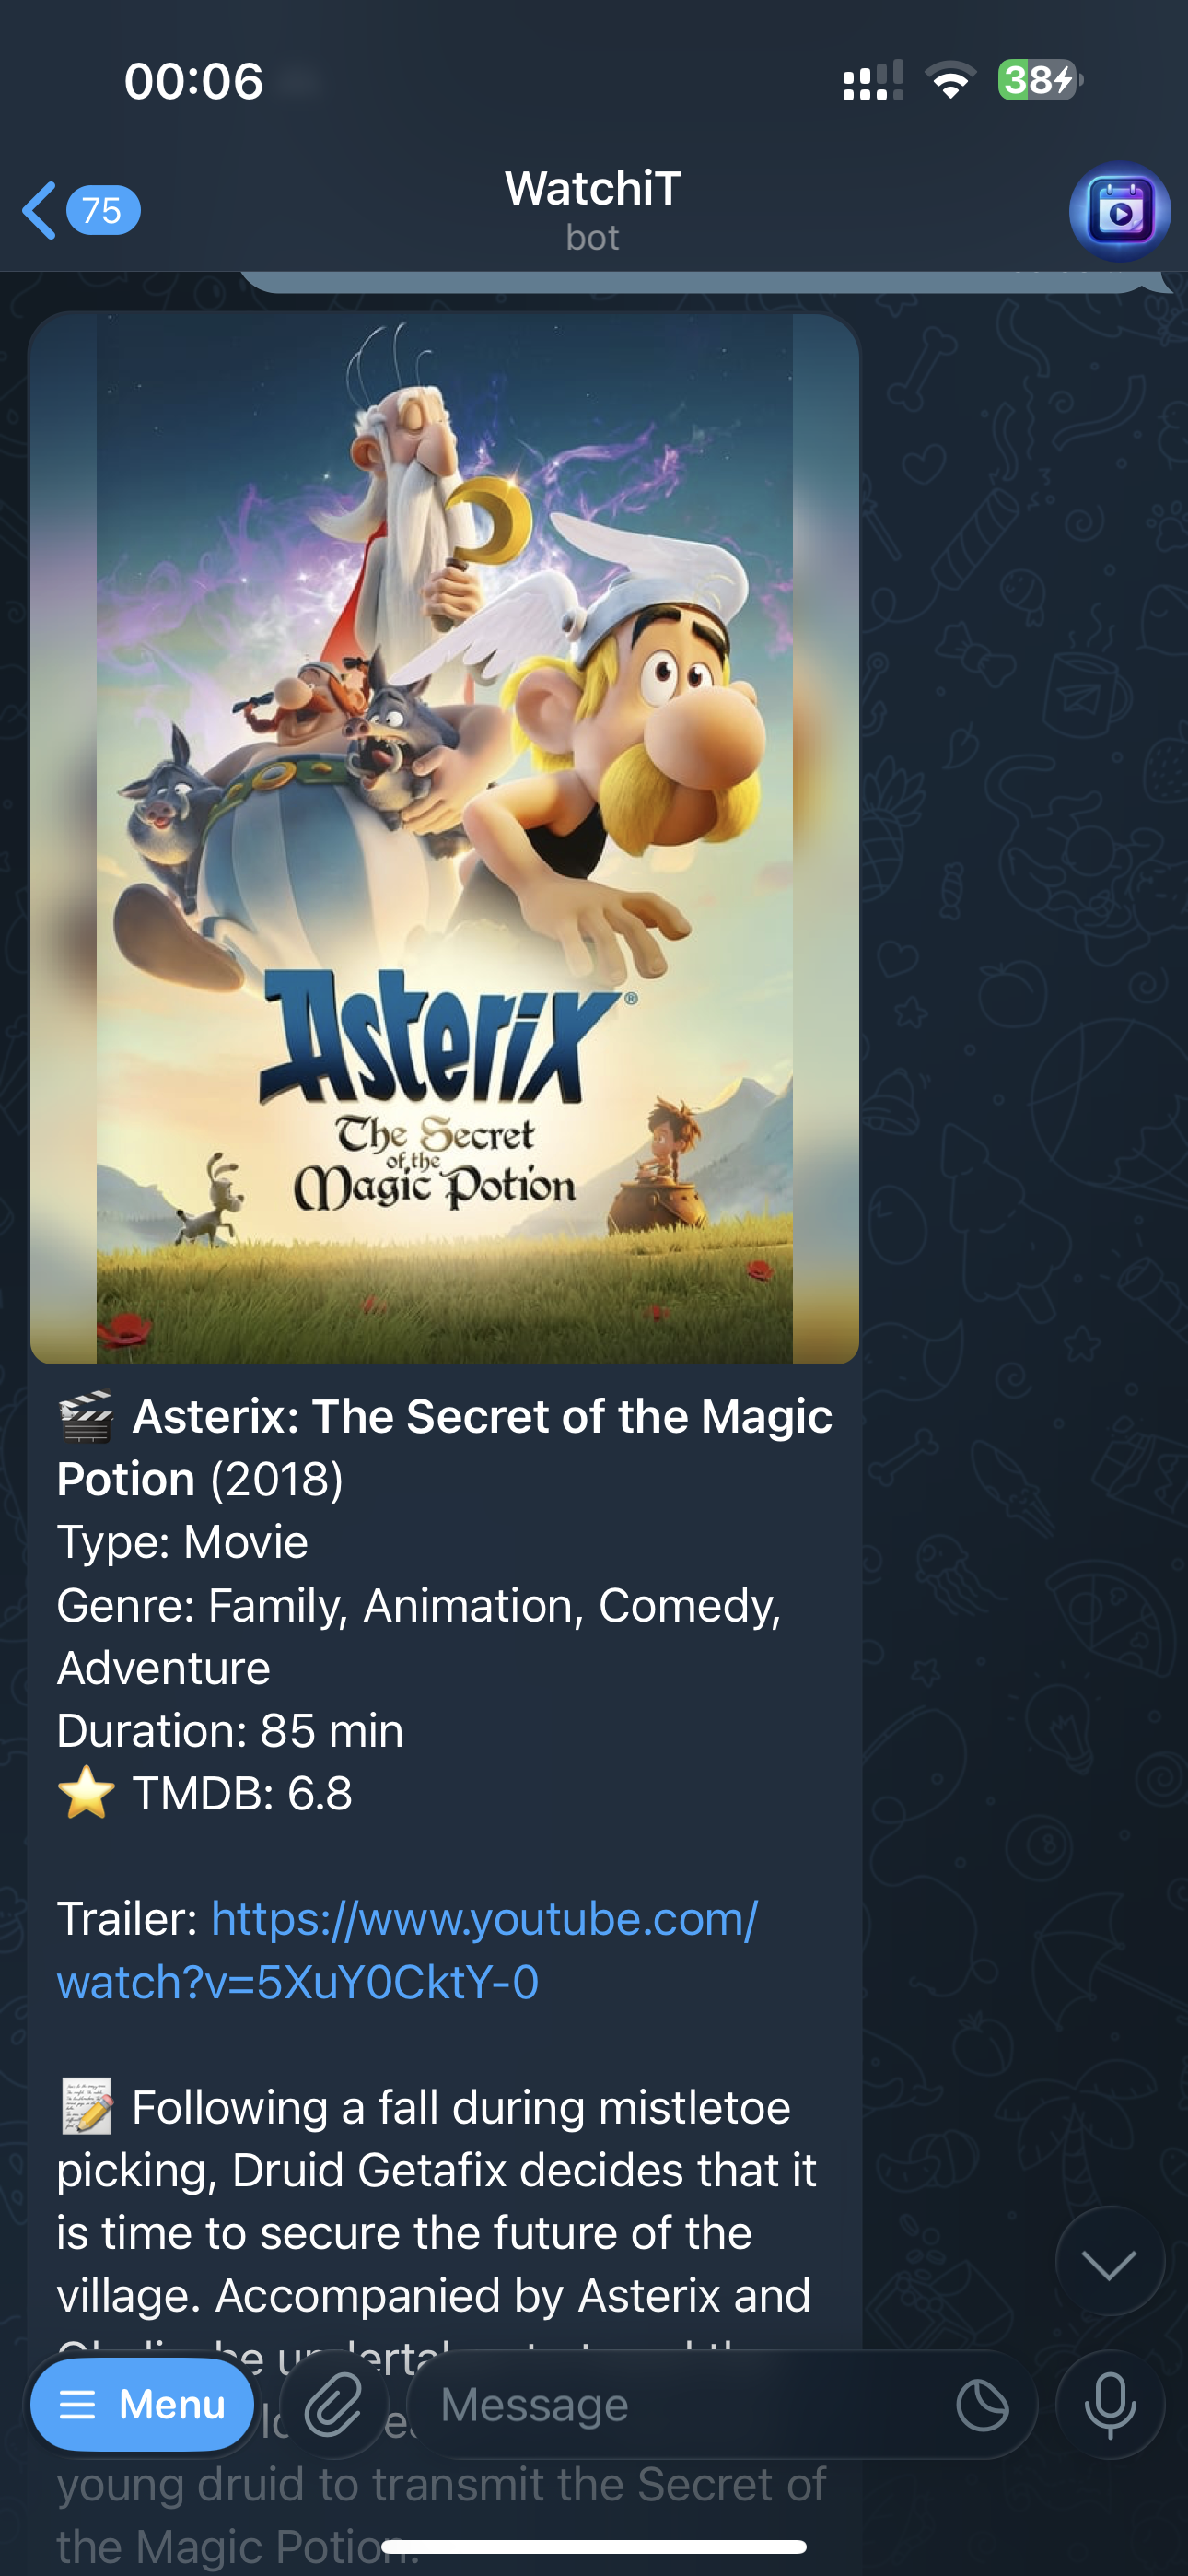The width and height of the screenshot is (1188, 2576).
Task: Tap the battery charging indicator
Action: coord(1040,80)
